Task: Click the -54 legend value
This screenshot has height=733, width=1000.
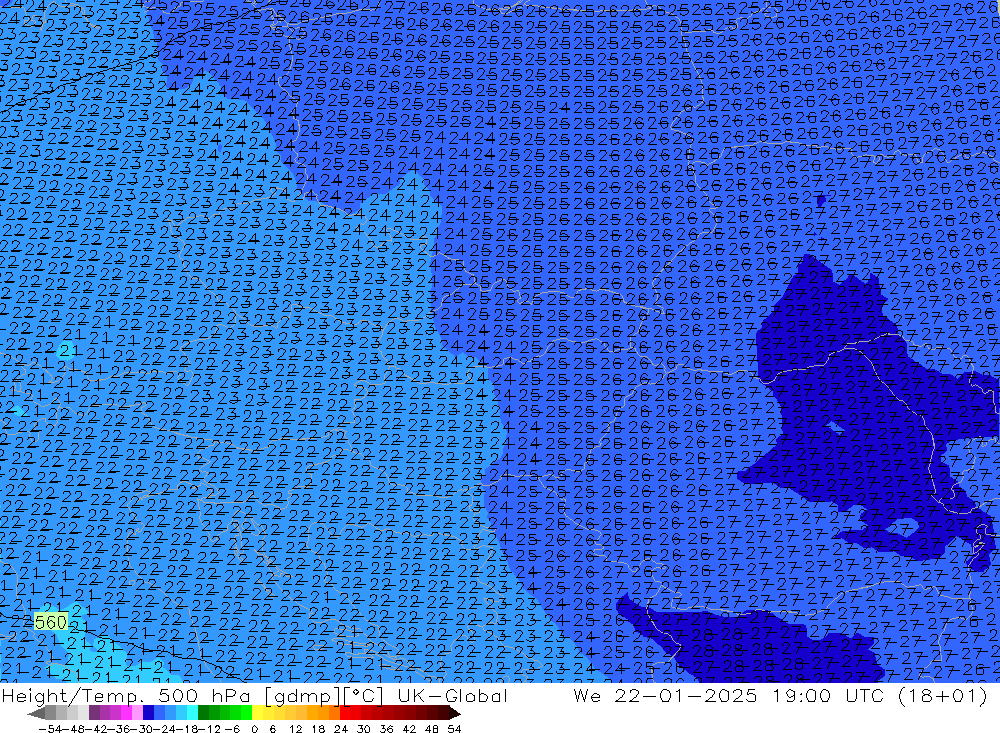Action: click(50, 729)
